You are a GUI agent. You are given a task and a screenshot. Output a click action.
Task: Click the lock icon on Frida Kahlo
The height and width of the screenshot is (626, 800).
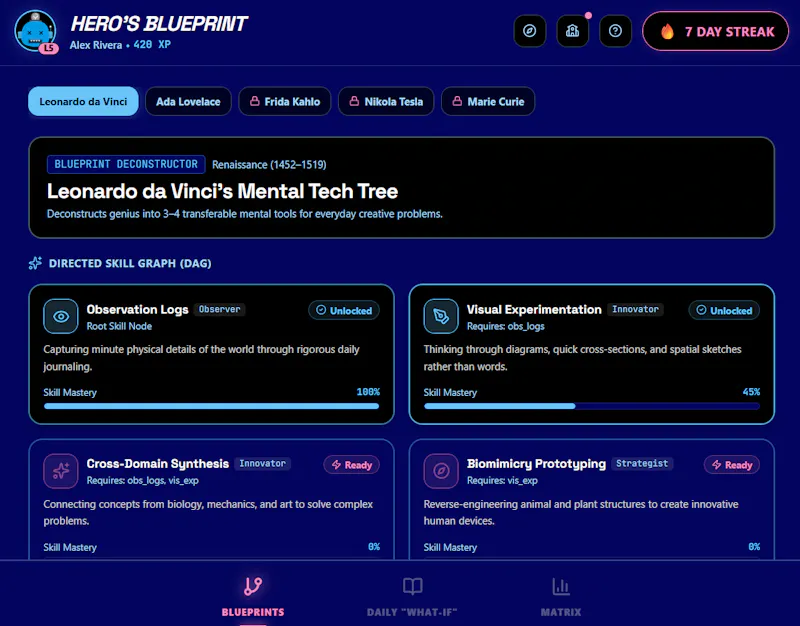(254, 101)
